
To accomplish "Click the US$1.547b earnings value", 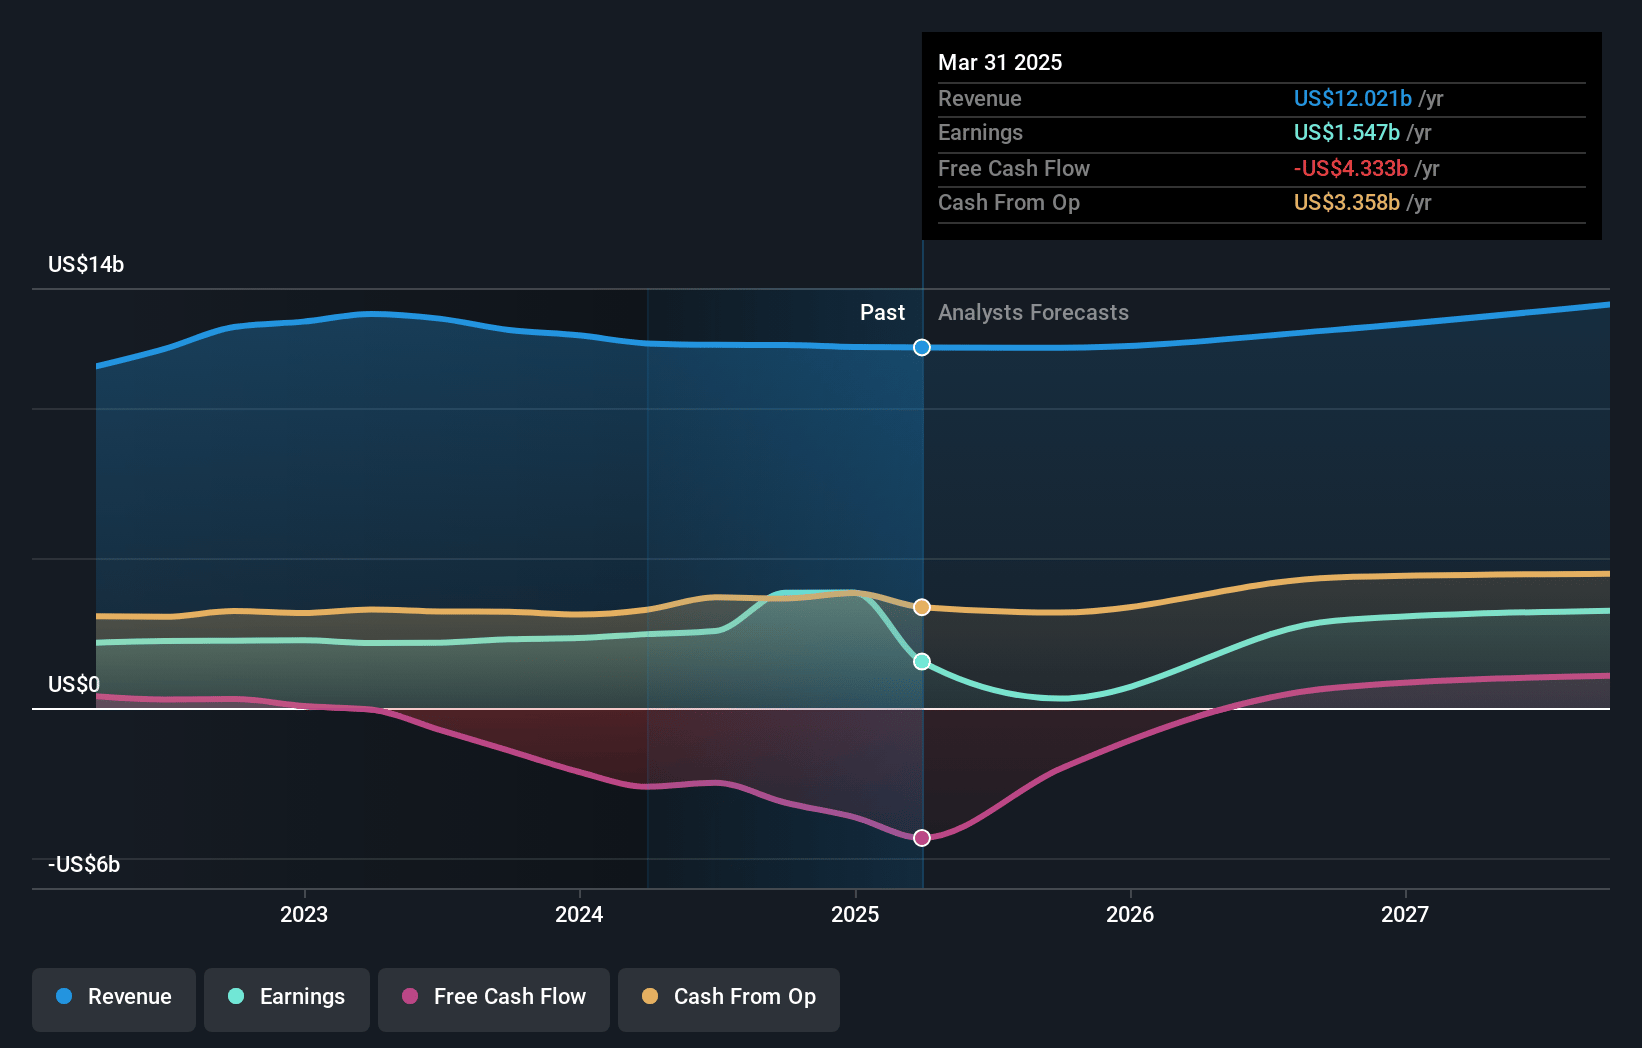I will coord(1346,132).
